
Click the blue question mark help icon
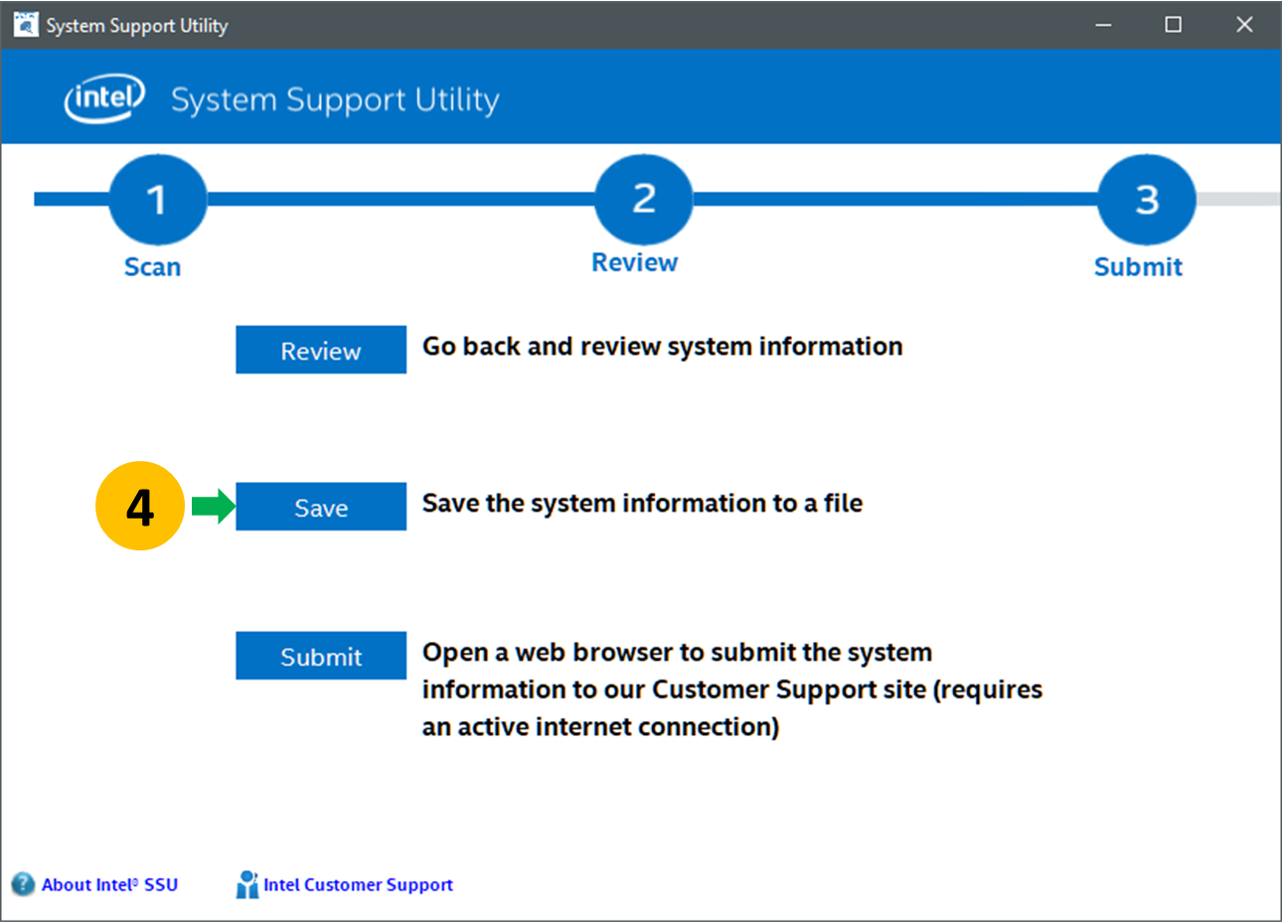pyautogui.click(x=23, y=885)
